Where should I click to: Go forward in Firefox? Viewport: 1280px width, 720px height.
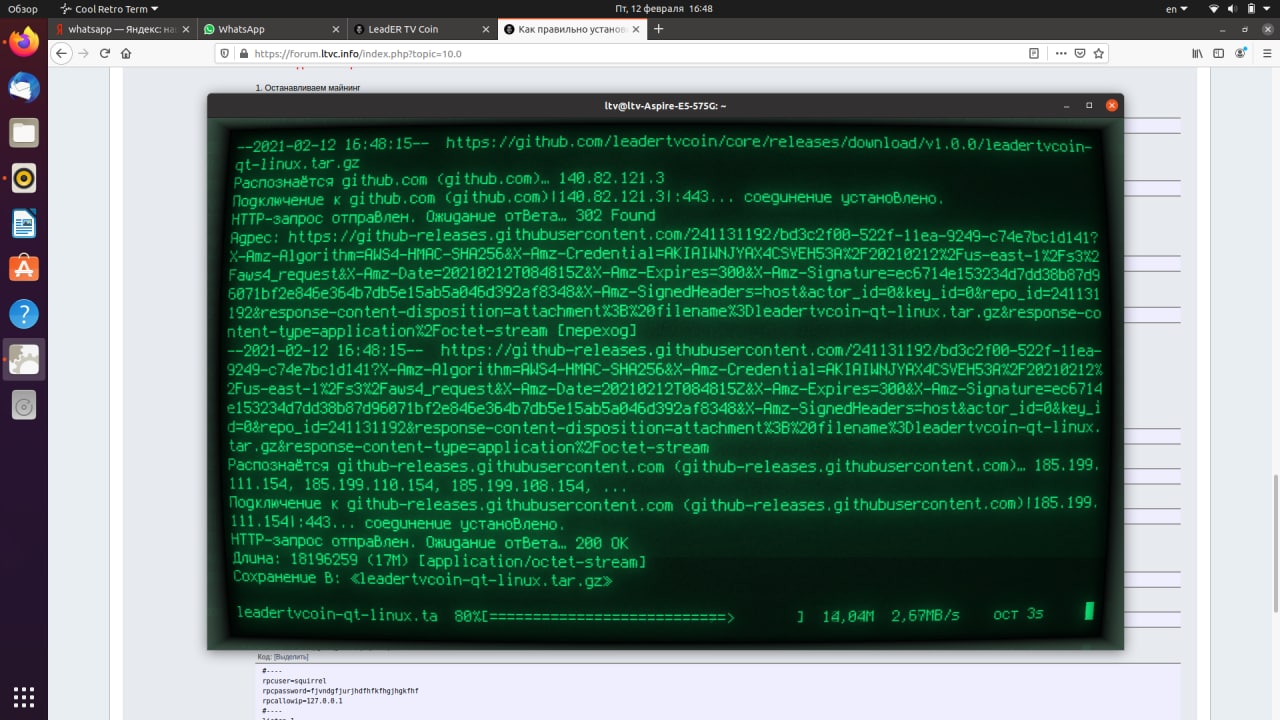point(84,54)
